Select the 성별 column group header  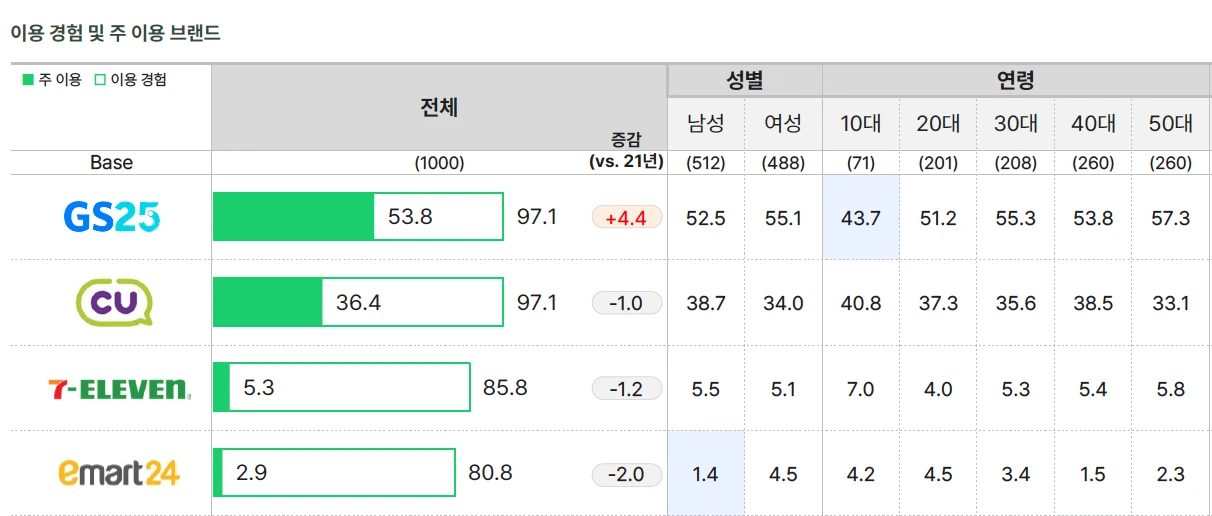[x=745, y=81]
